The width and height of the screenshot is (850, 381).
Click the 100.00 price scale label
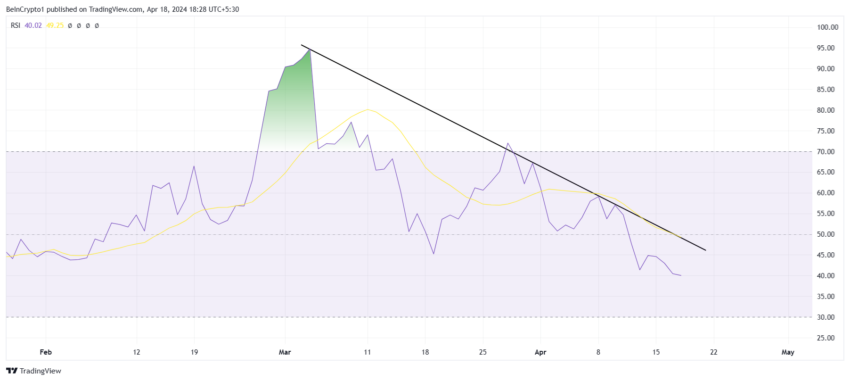click(x=829, y=27)
